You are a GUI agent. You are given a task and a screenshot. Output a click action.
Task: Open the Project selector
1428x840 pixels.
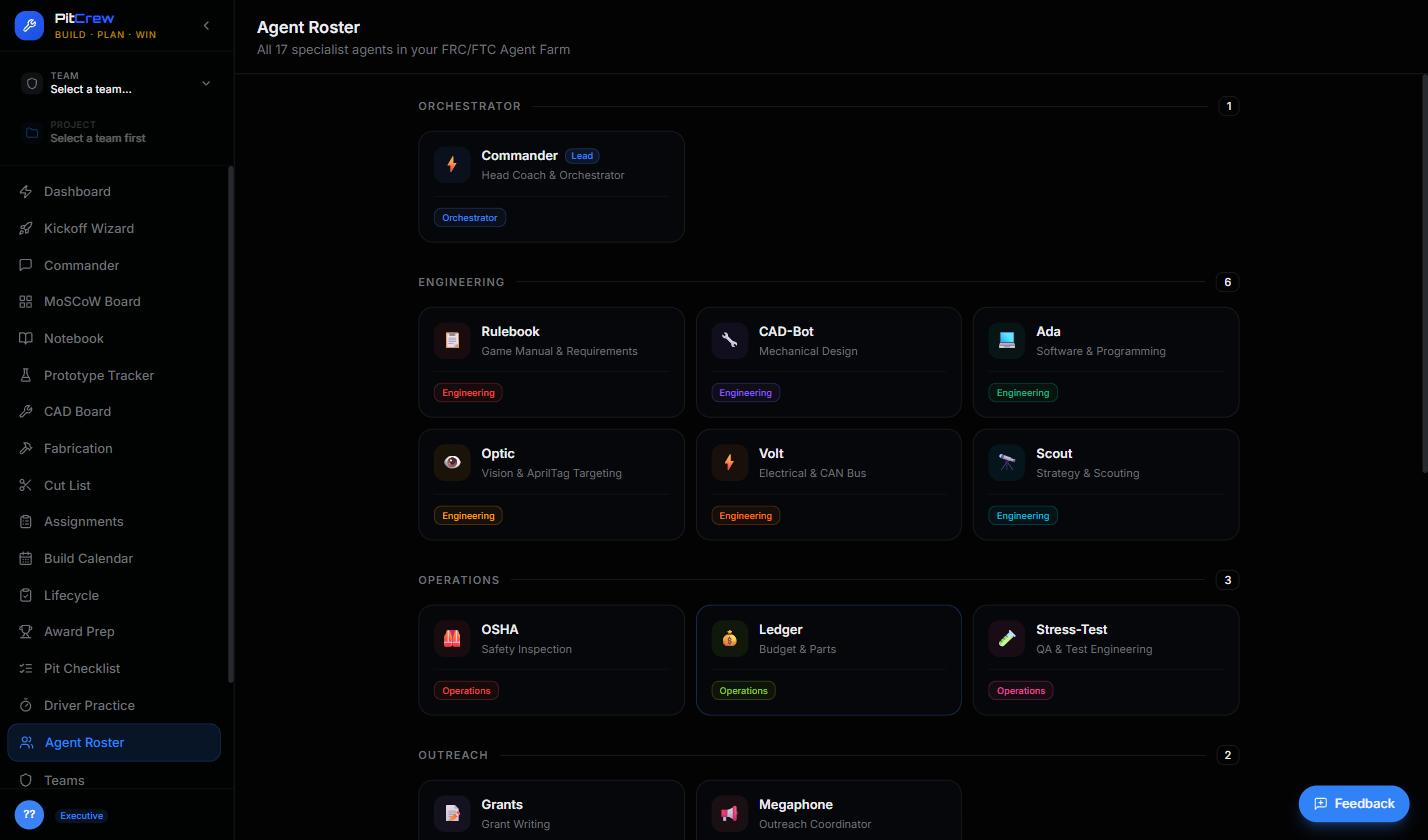click(x=117, y=132)
